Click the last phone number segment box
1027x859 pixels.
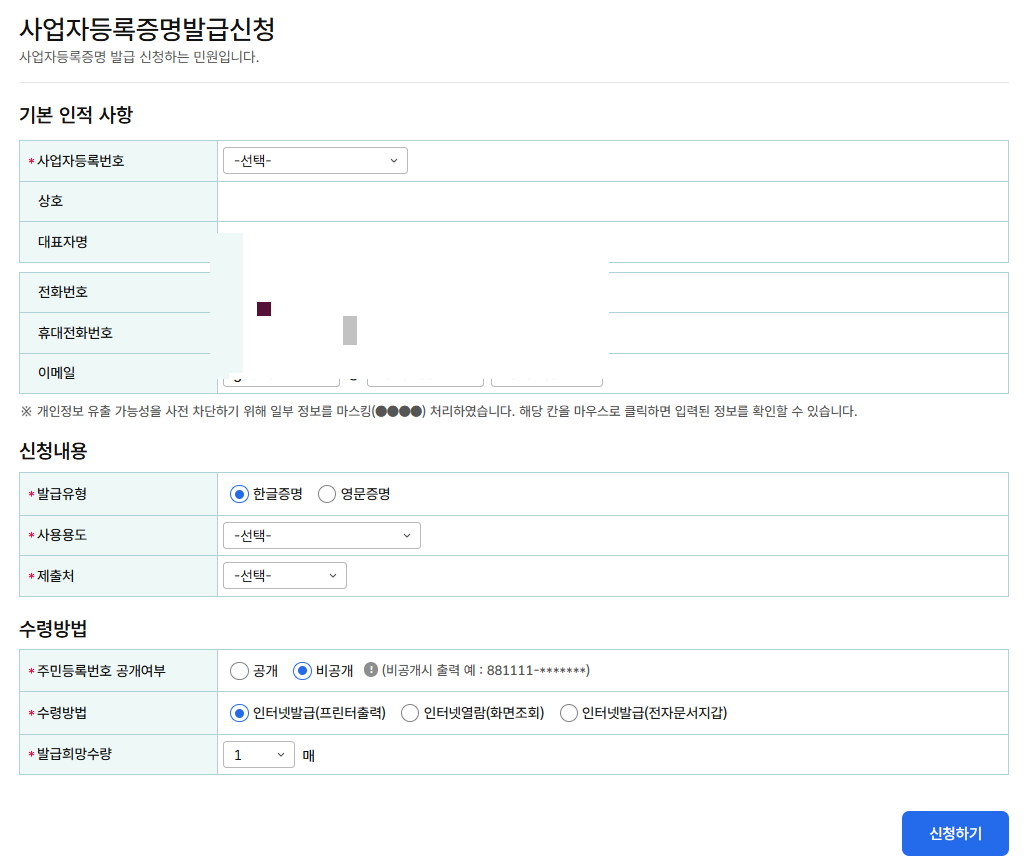click(x=547, y=374)
